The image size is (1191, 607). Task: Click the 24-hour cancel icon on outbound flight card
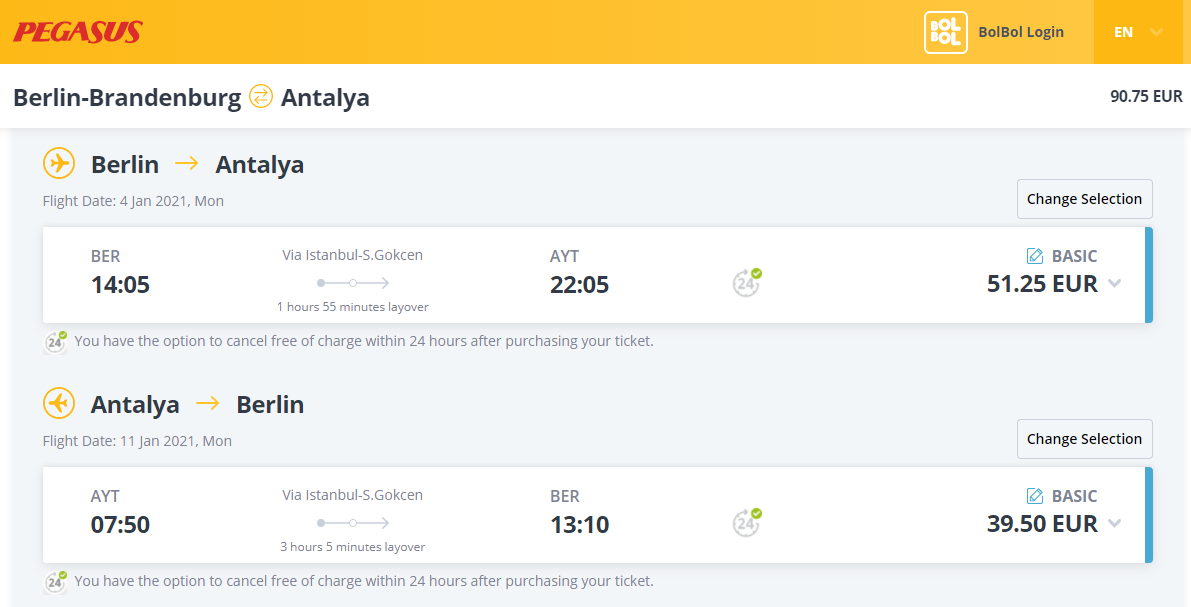click(747, 283)
